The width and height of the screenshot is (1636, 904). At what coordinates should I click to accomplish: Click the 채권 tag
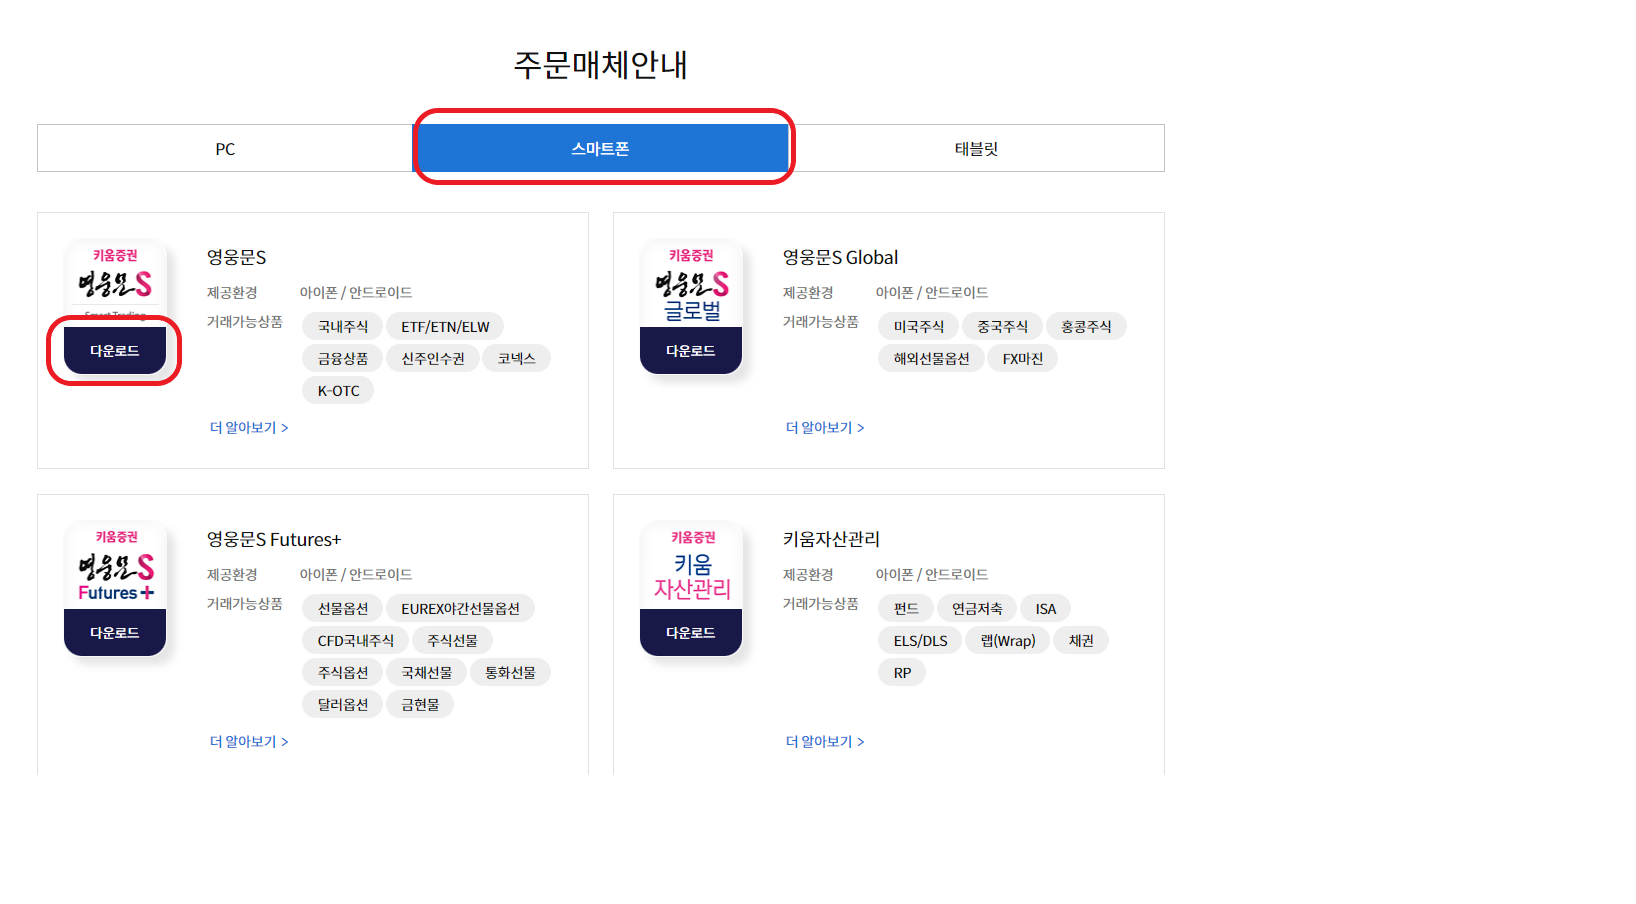[x=1081, y=640]
